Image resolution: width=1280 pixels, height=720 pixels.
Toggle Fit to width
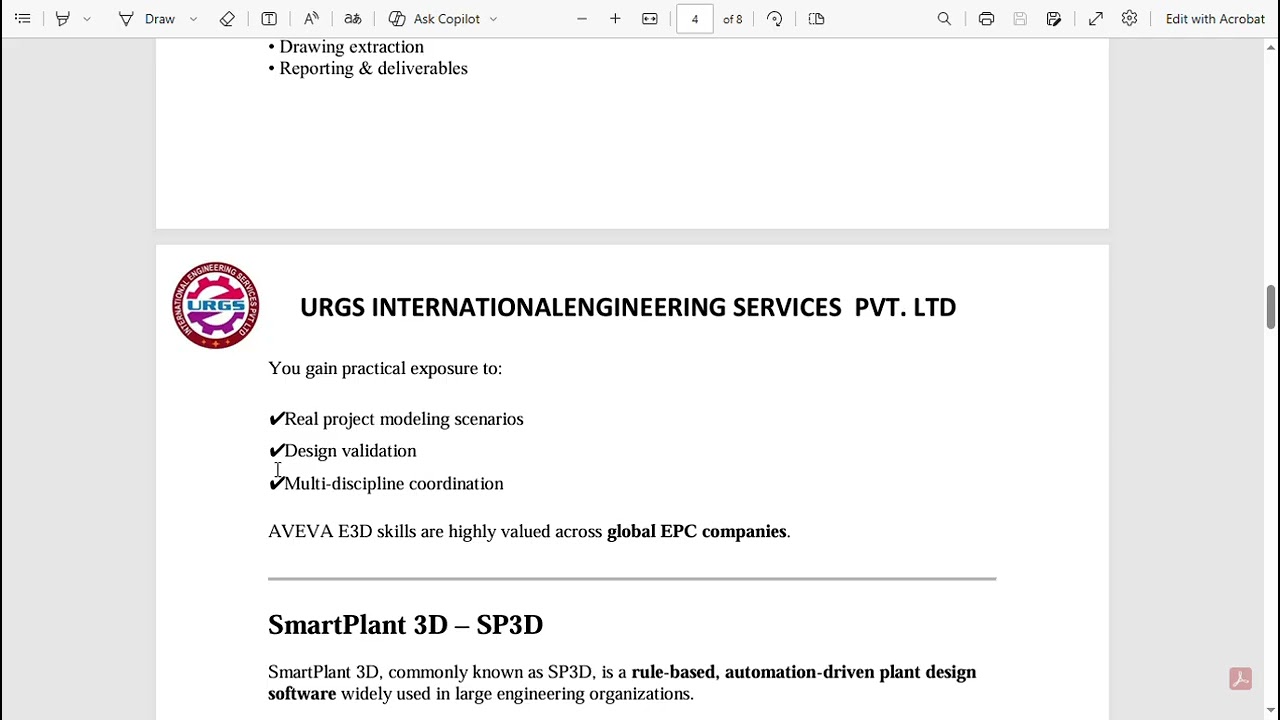(x=650, y=19)
